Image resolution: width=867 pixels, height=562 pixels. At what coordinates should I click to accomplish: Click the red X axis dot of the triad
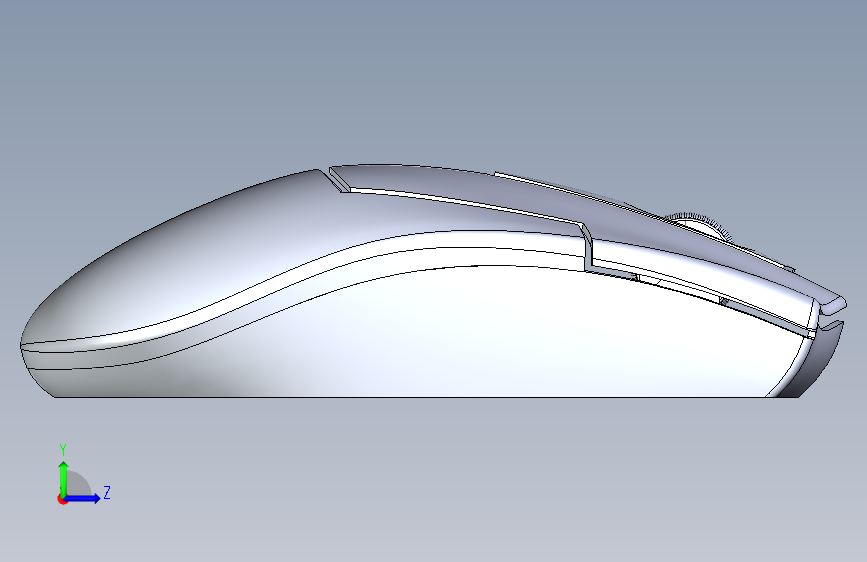click(x=62, y=499)
